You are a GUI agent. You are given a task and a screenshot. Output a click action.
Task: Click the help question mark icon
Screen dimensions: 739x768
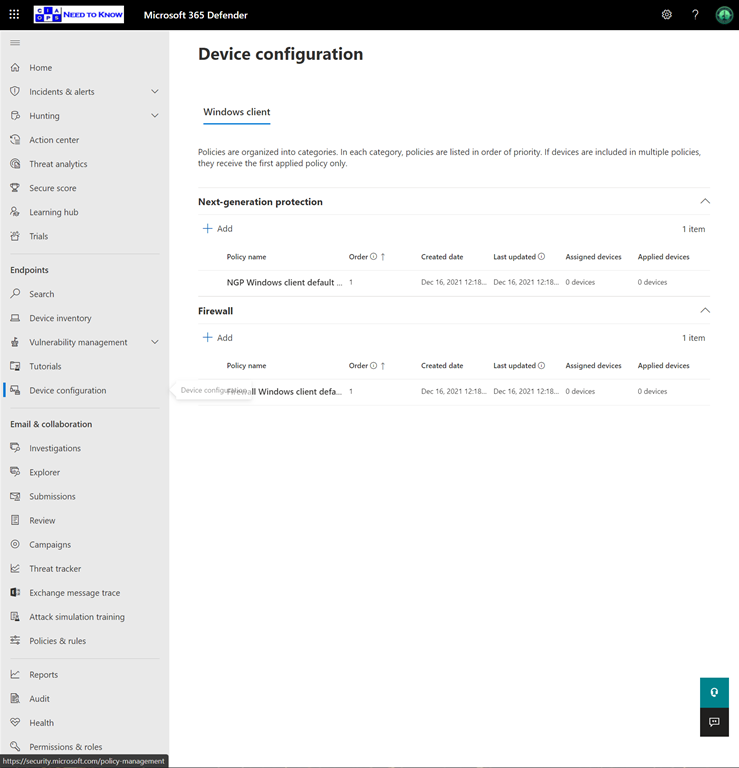[x=695, y=15]
